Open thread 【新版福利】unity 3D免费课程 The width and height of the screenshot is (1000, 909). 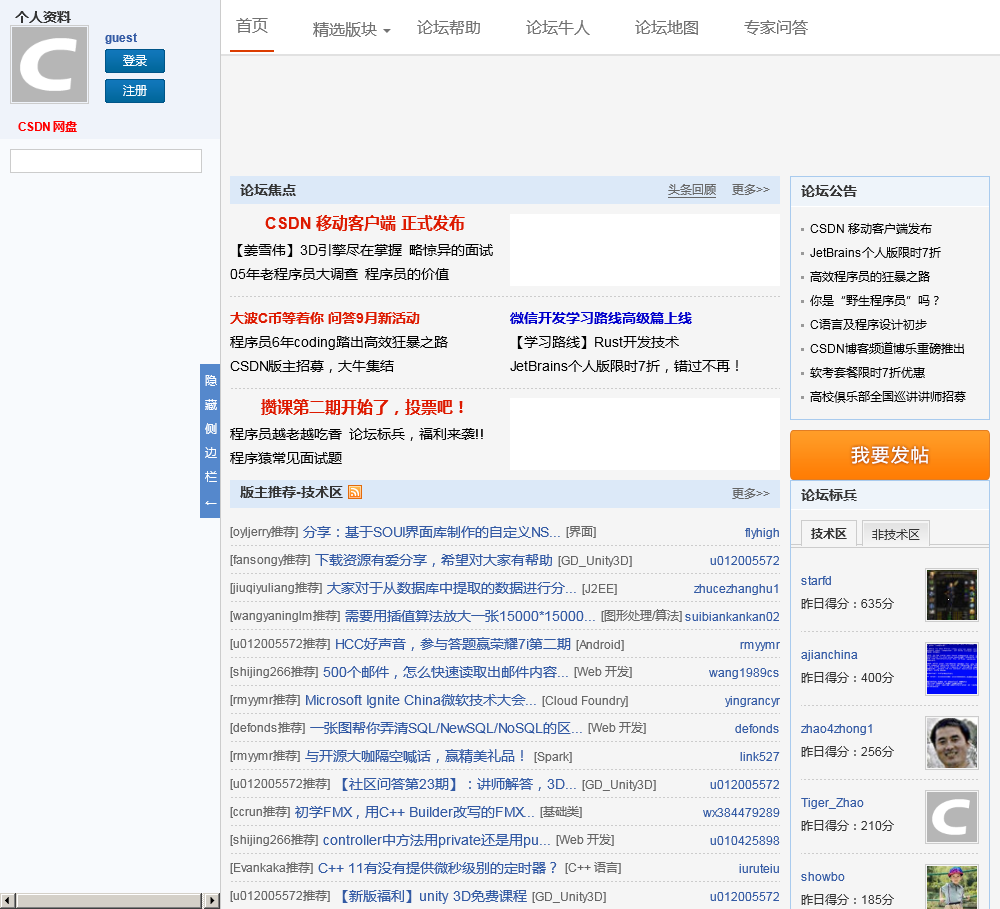pos(430,896)
